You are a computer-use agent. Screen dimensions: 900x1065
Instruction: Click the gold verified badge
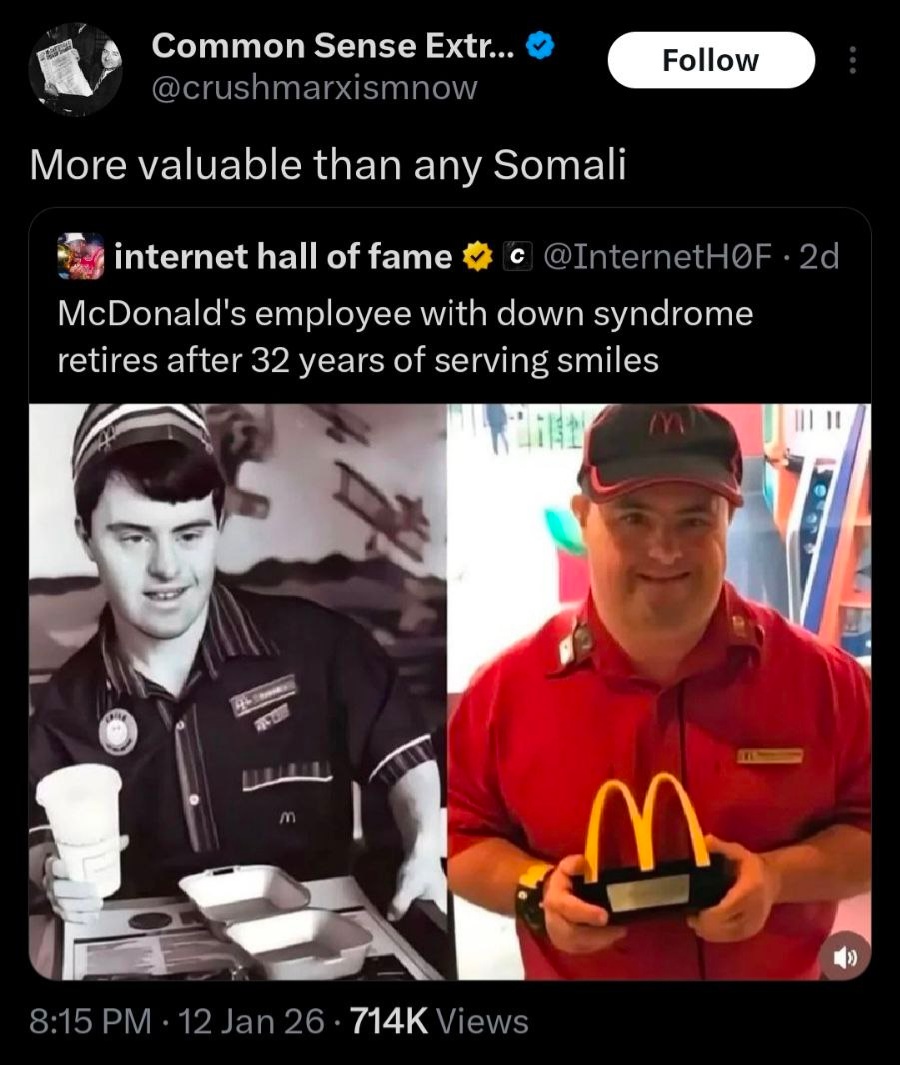[x=478, y=257]
